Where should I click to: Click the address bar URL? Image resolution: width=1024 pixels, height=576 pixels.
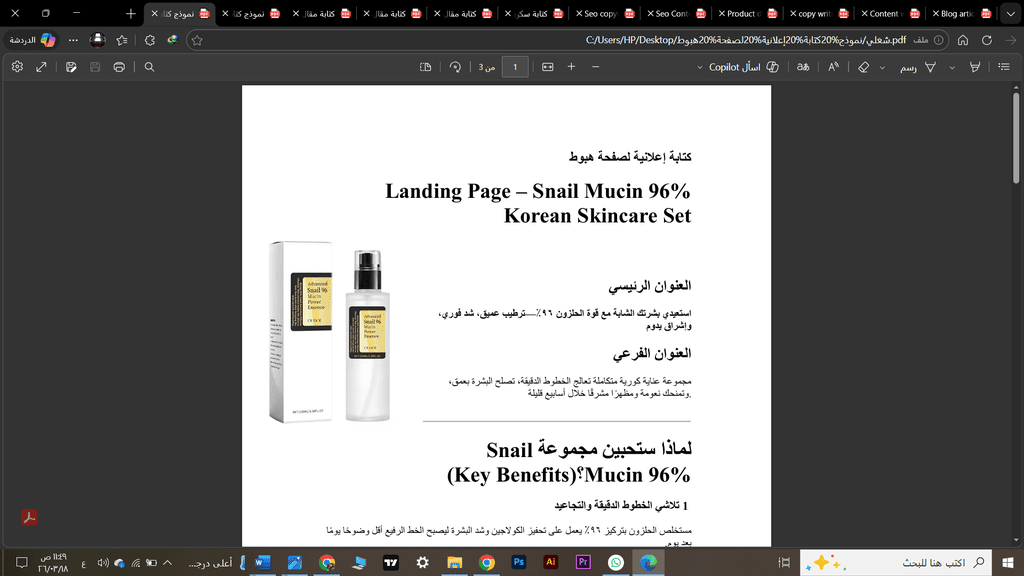(746, 40)
